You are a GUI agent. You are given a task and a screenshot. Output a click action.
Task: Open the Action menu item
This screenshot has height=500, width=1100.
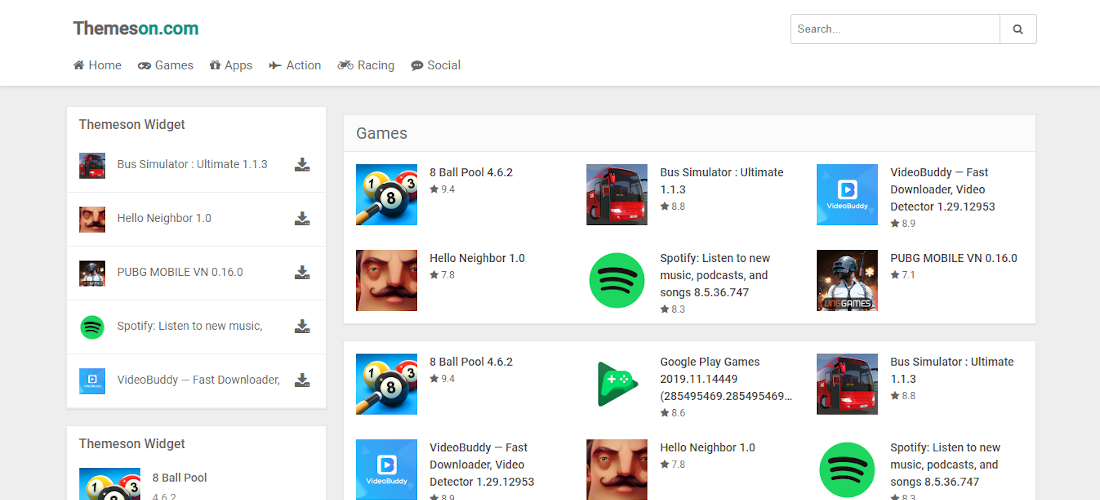coord(295,65)
